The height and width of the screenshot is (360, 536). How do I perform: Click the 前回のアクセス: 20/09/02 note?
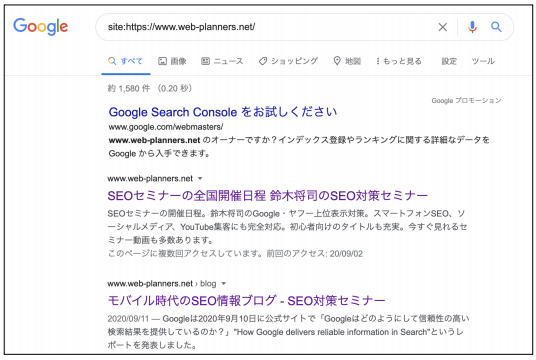click(x=314, y=254)
